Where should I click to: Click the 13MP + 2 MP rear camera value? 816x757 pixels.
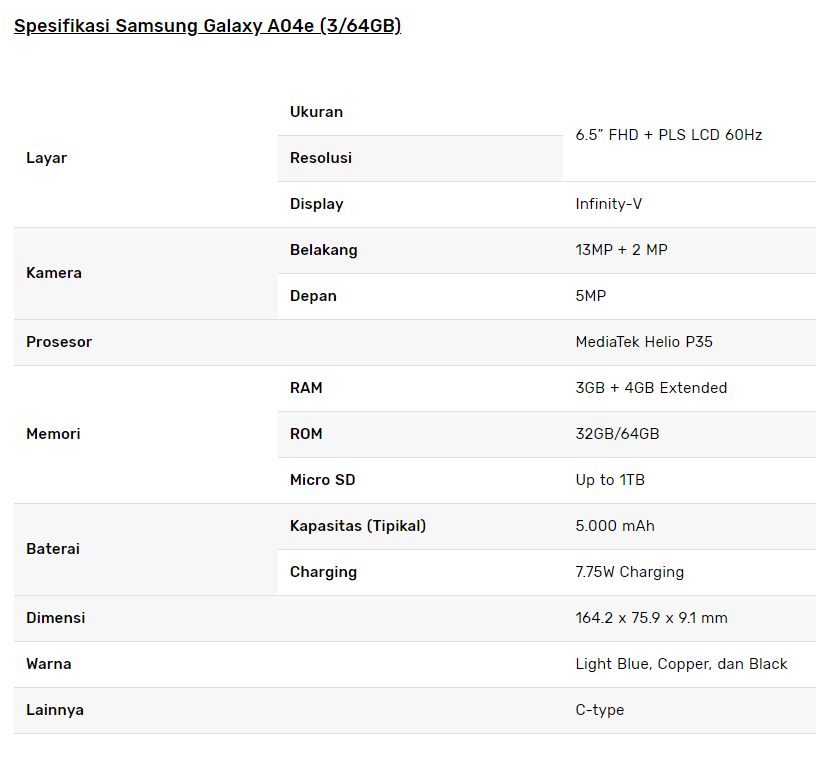[x=621, y=250]
